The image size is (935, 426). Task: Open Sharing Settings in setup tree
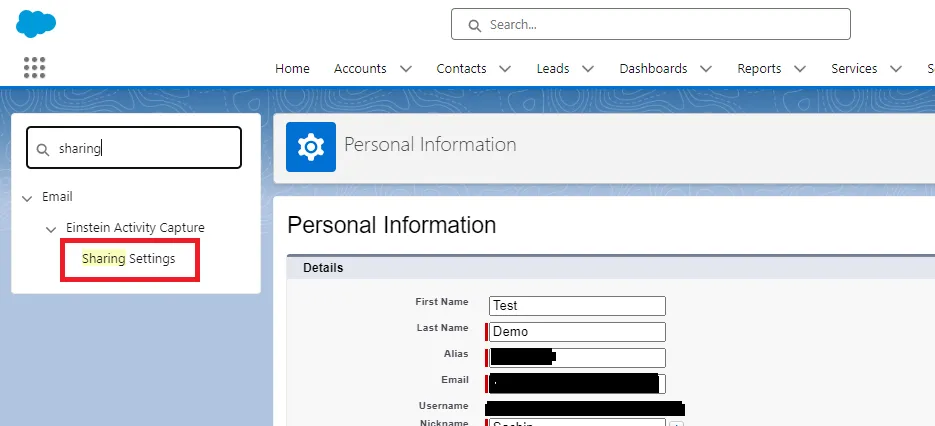coord(129,259)
